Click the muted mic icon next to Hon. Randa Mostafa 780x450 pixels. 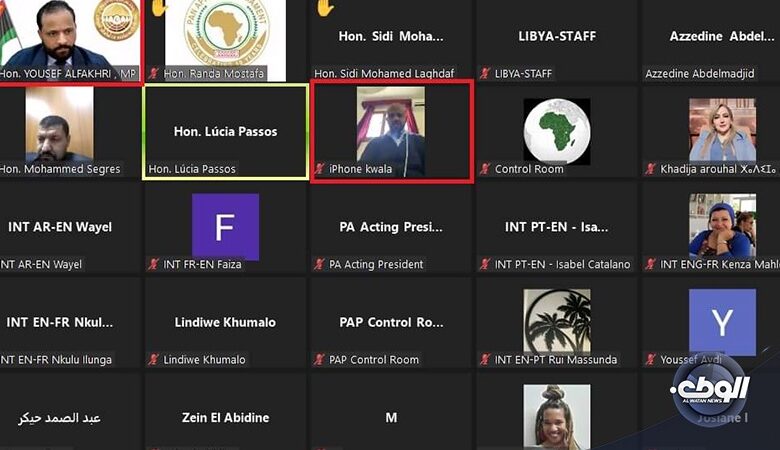[154, 74]
